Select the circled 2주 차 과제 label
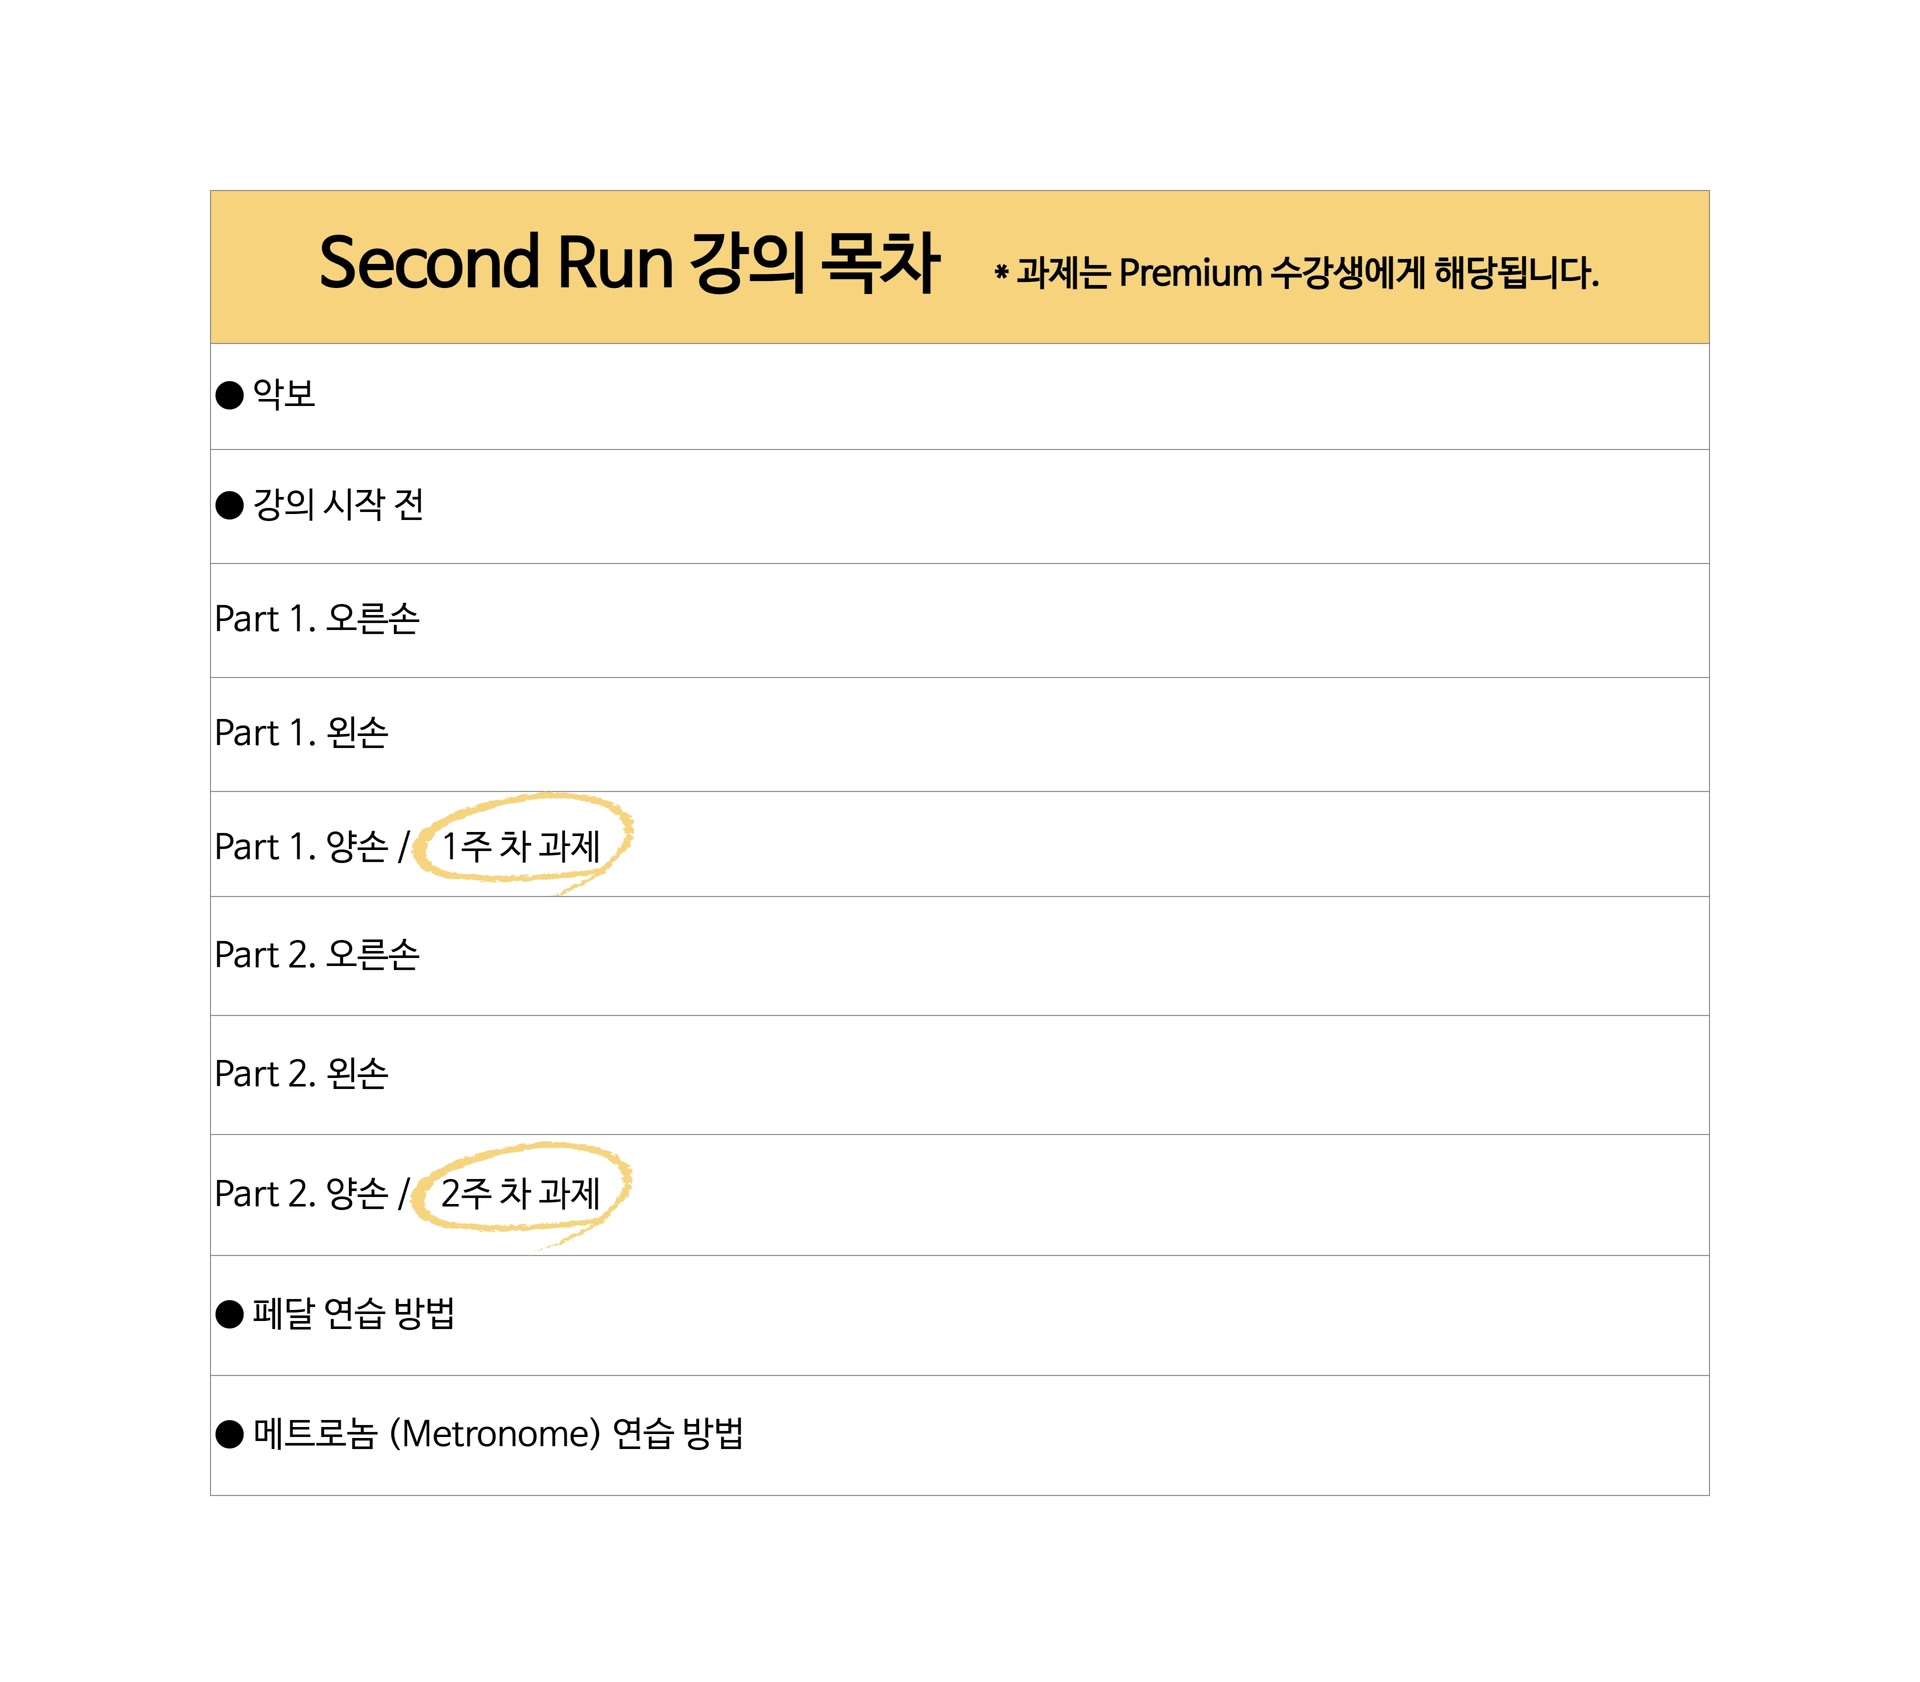 [x=521, y=1193]
